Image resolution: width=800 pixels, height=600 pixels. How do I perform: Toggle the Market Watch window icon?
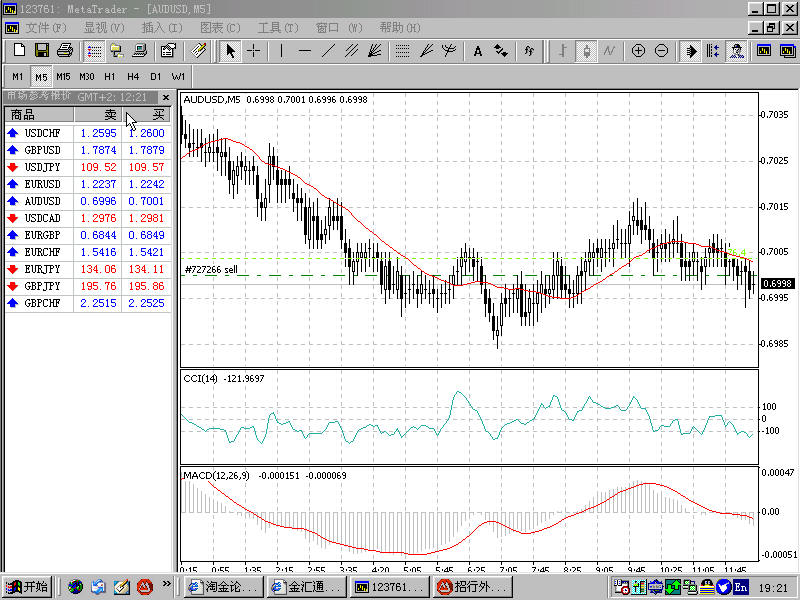pyautogui.click(x=94, y=51)
